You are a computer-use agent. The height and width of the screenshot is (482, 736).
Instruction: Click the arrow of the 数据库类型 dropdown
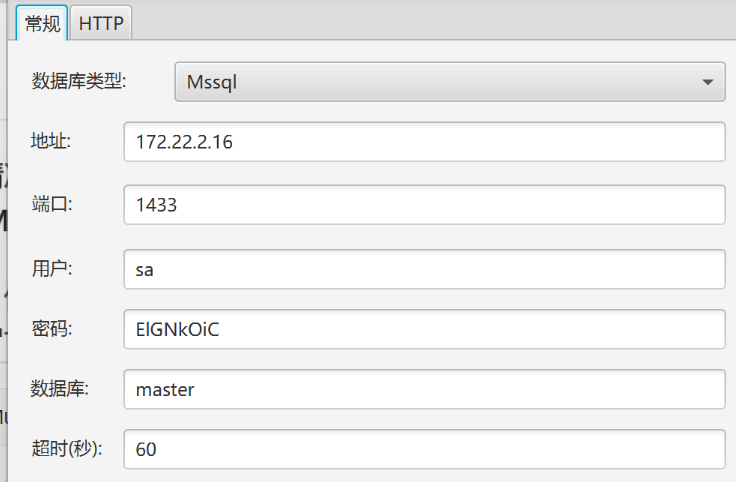tap(707, 82)
